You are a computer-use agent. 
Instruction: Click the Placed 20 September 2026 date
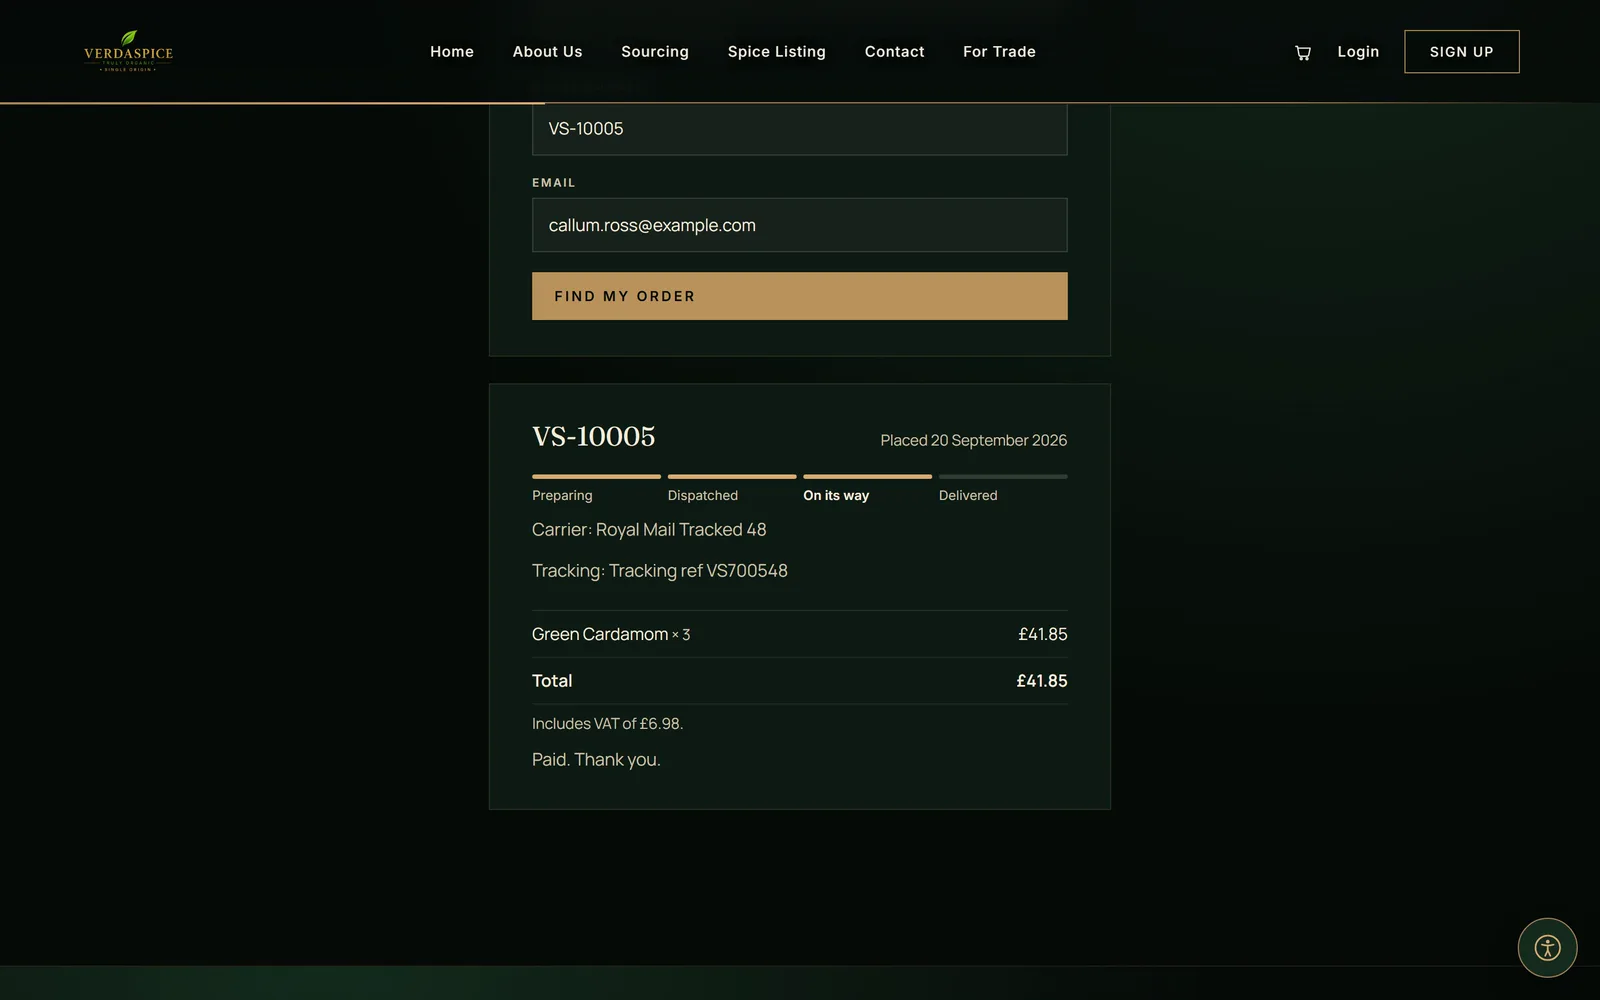[x=973, y=440]
